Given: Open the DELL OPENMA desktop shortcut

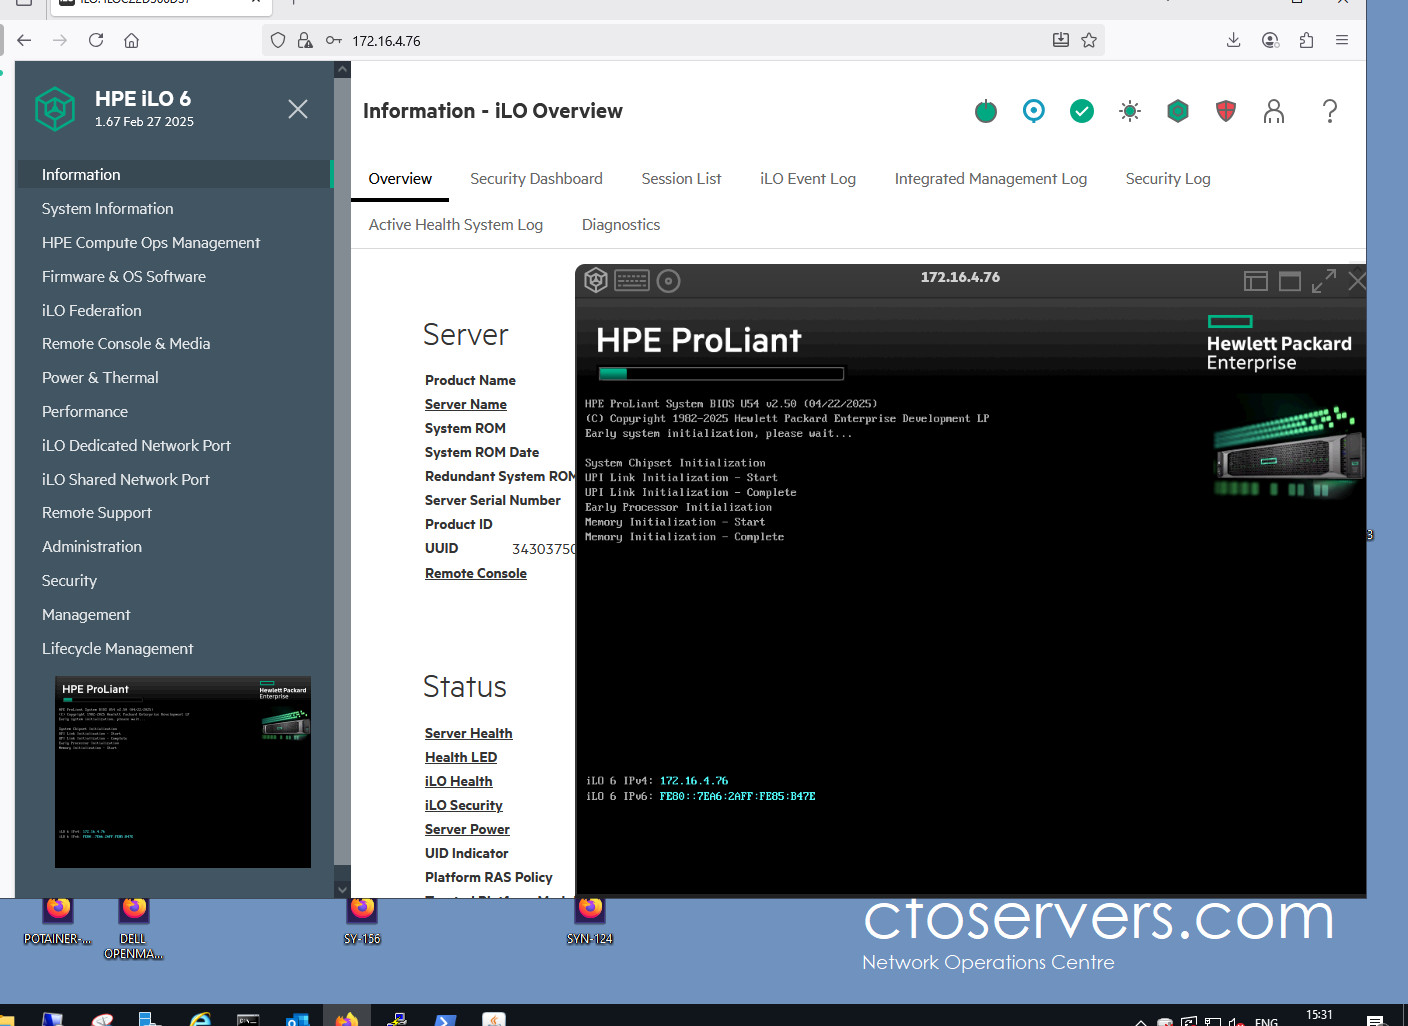Looking at the screenshot, I should pos(133,929).
